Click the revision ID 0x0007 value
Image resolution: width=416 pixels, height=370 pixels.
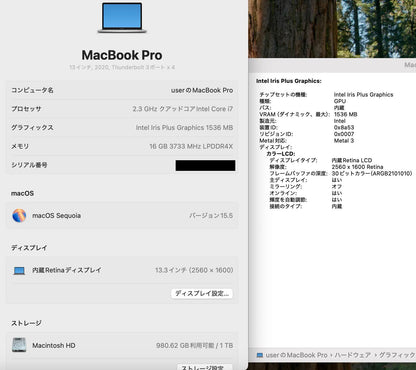pos(344,134)
